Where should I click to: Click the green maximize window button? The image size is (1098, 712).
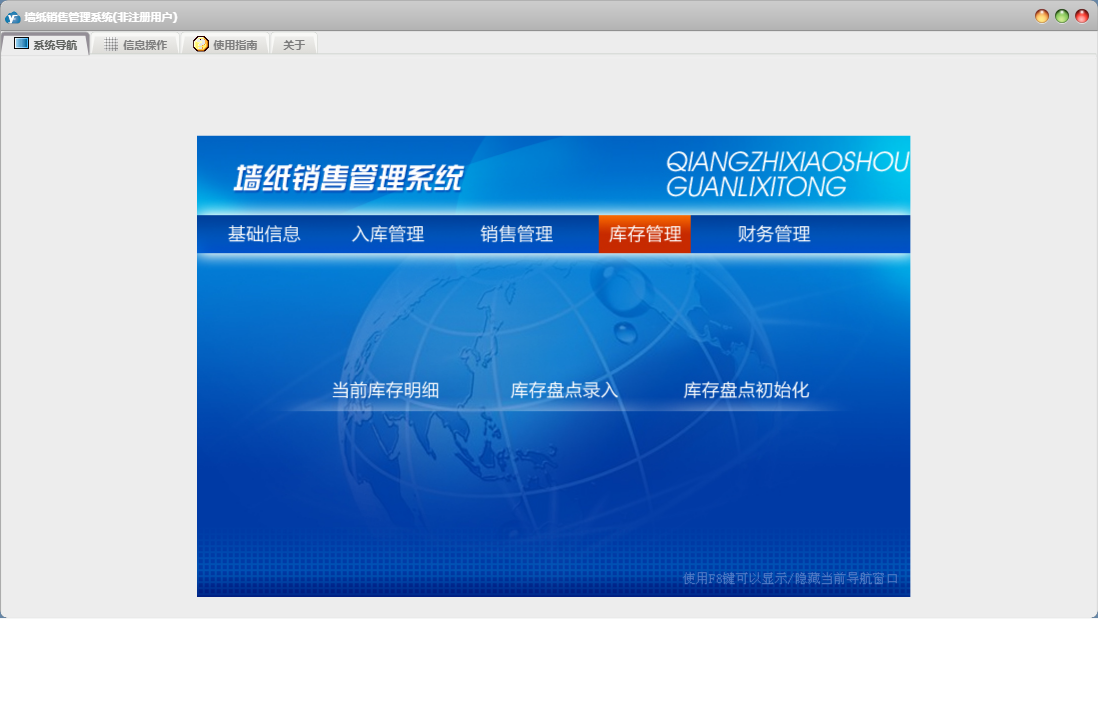[1062, 16]
